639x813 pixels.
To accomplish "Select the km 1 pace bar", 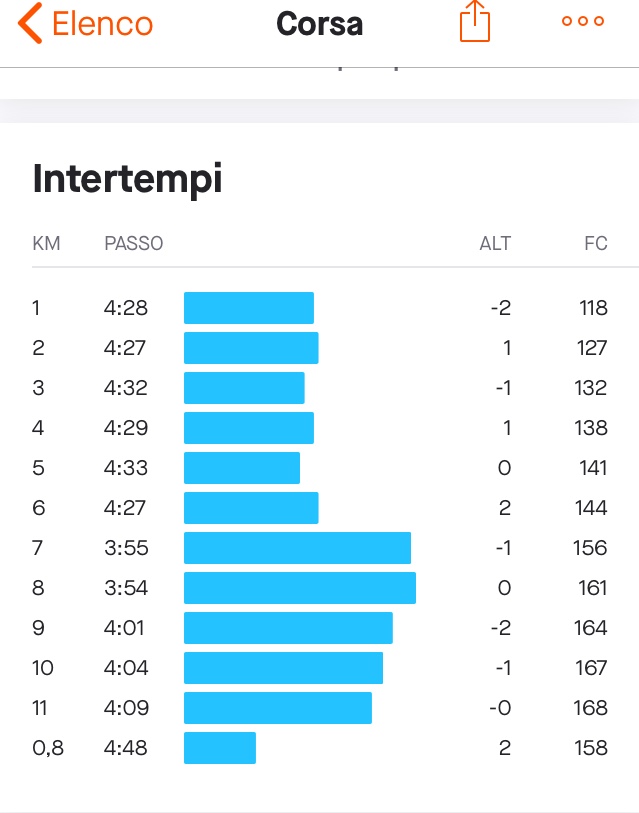I will point(249,308).
